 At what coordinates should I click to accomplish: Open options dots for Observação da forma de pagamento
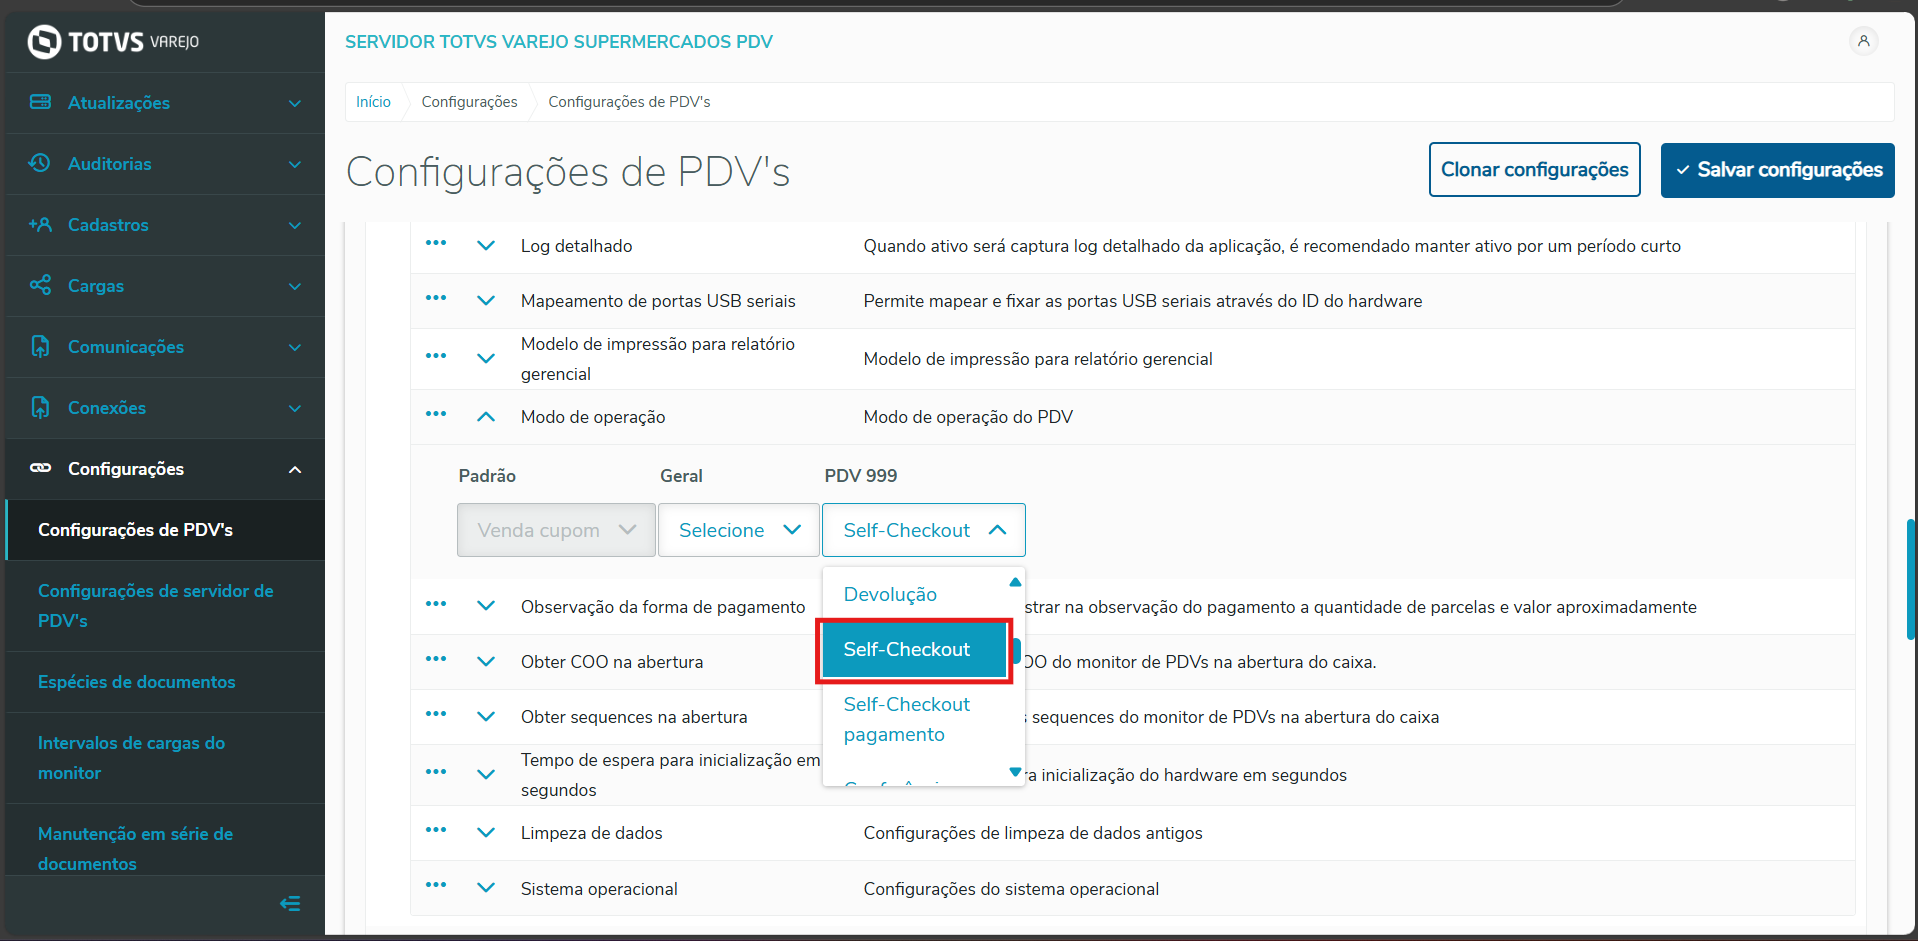pos(436,604)
